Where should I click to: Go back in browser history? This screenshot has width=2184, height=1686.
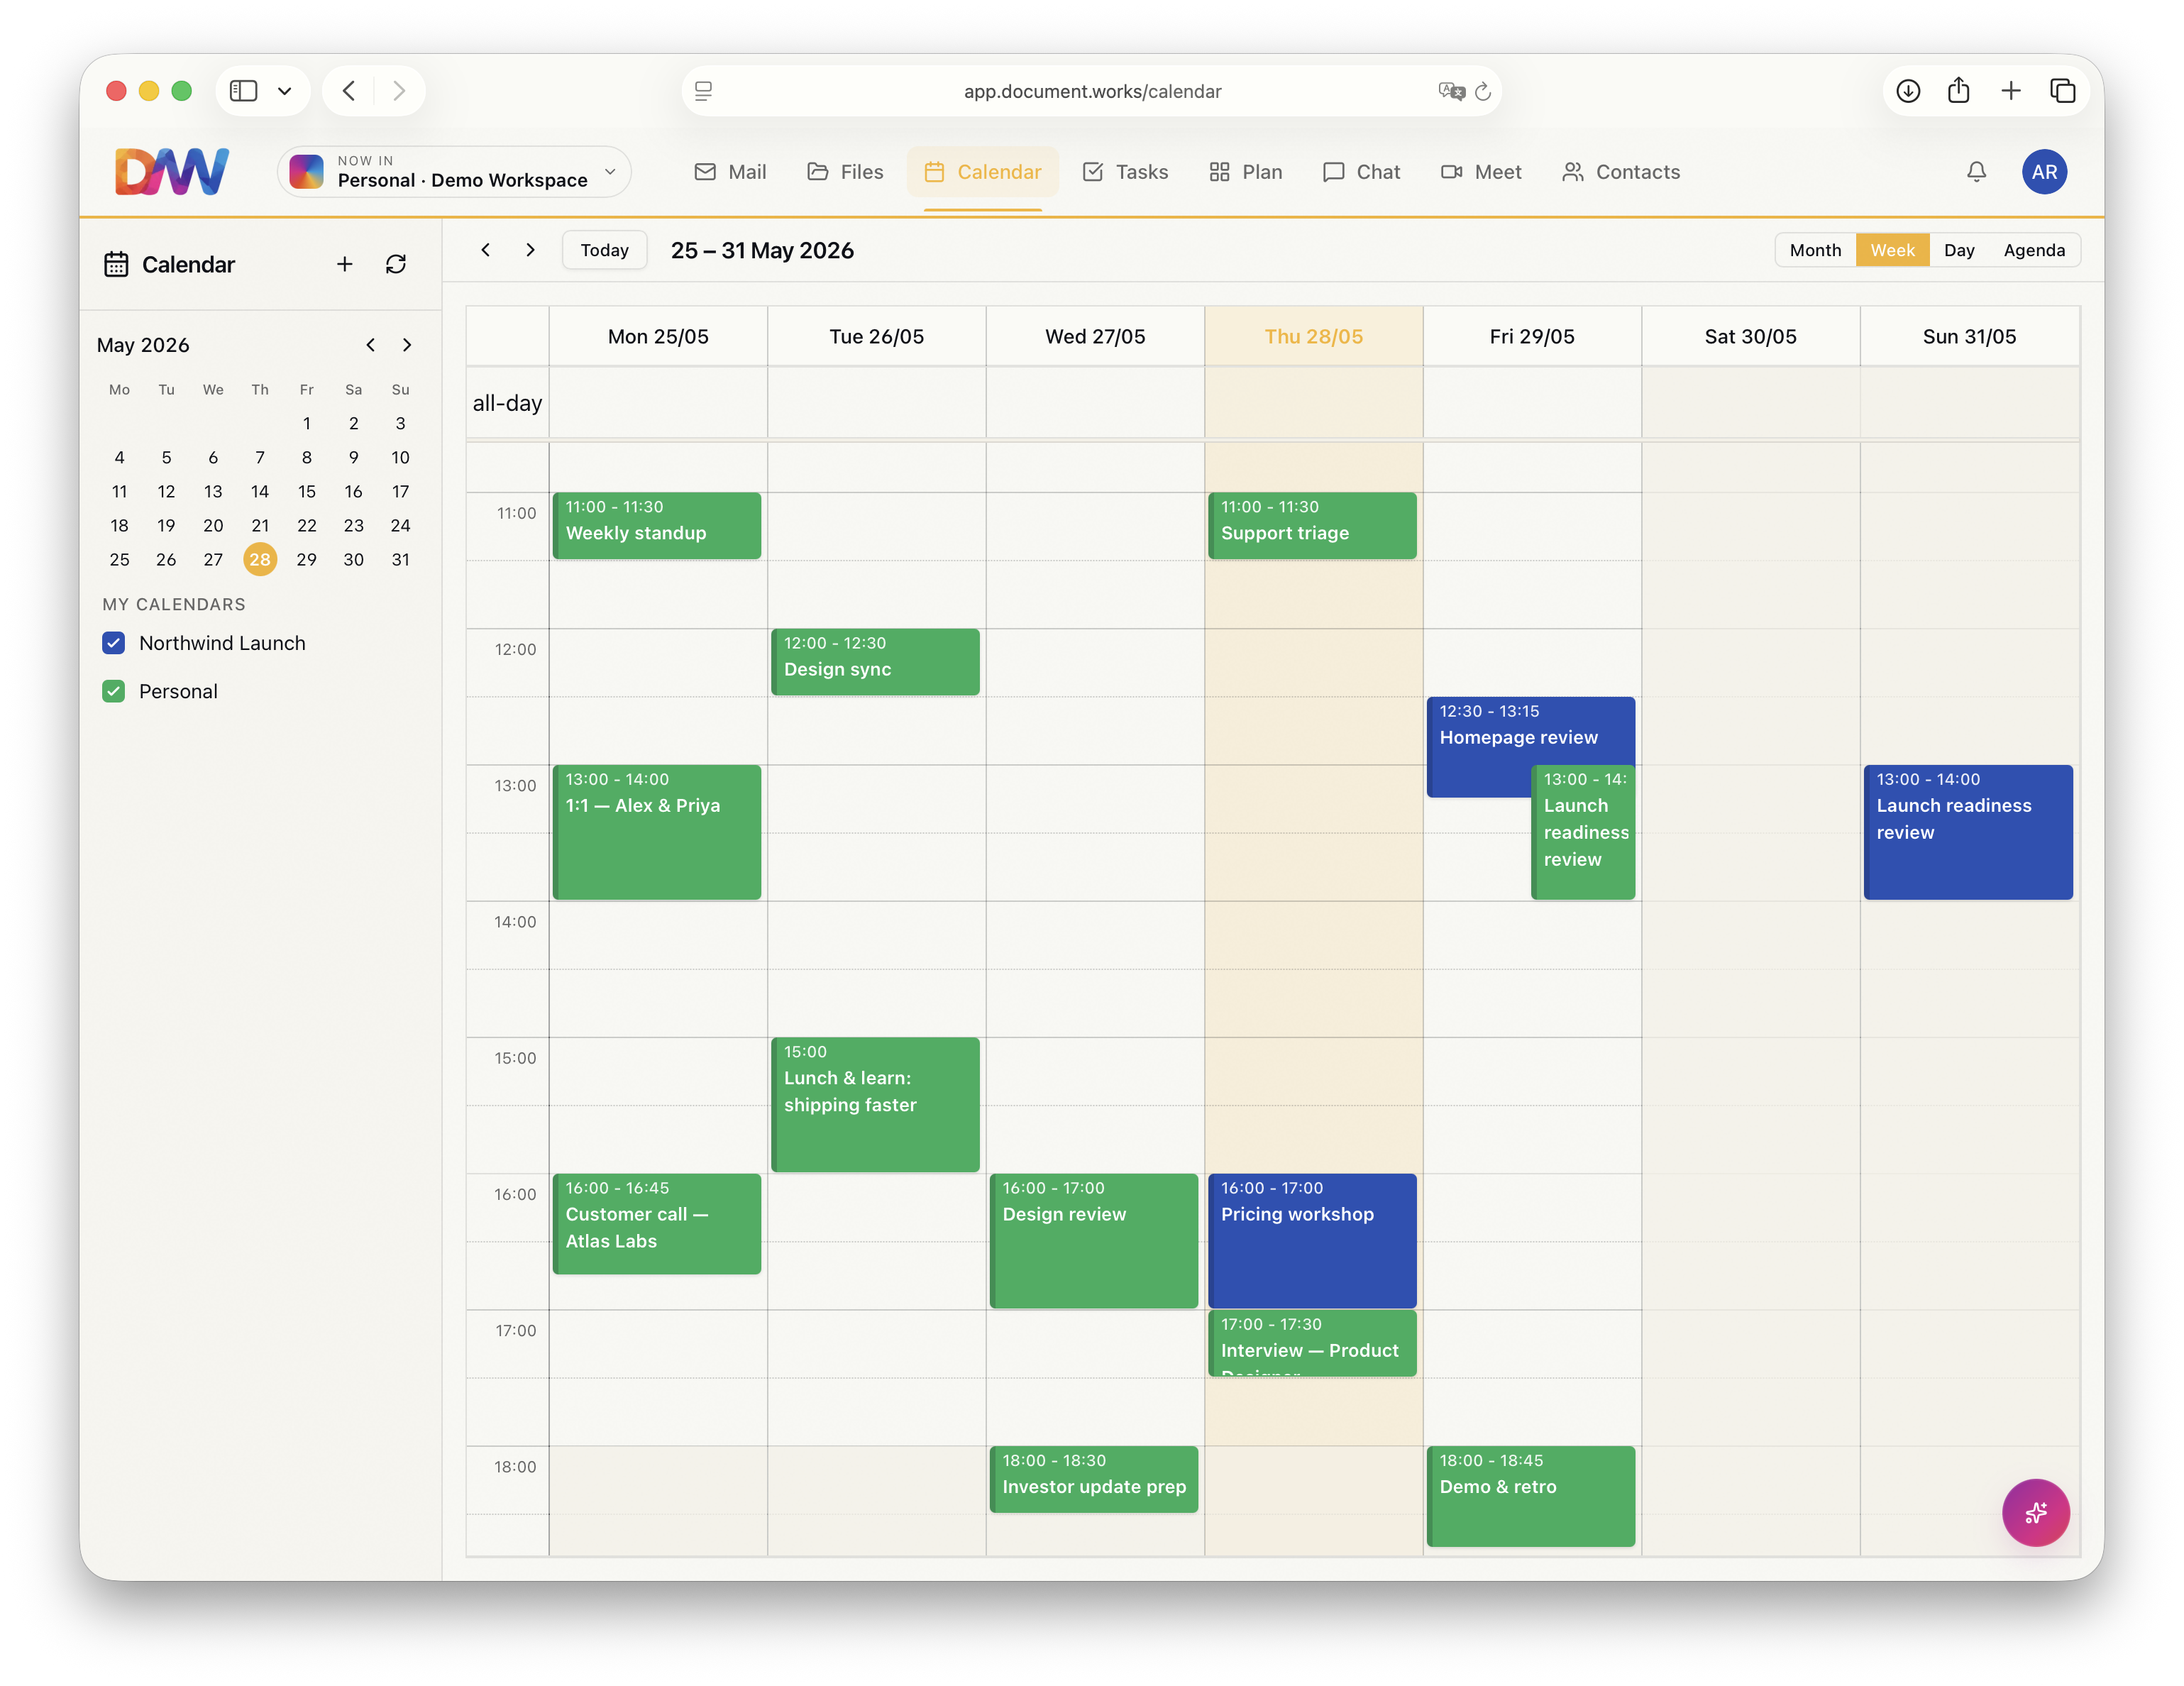[349, 91]
